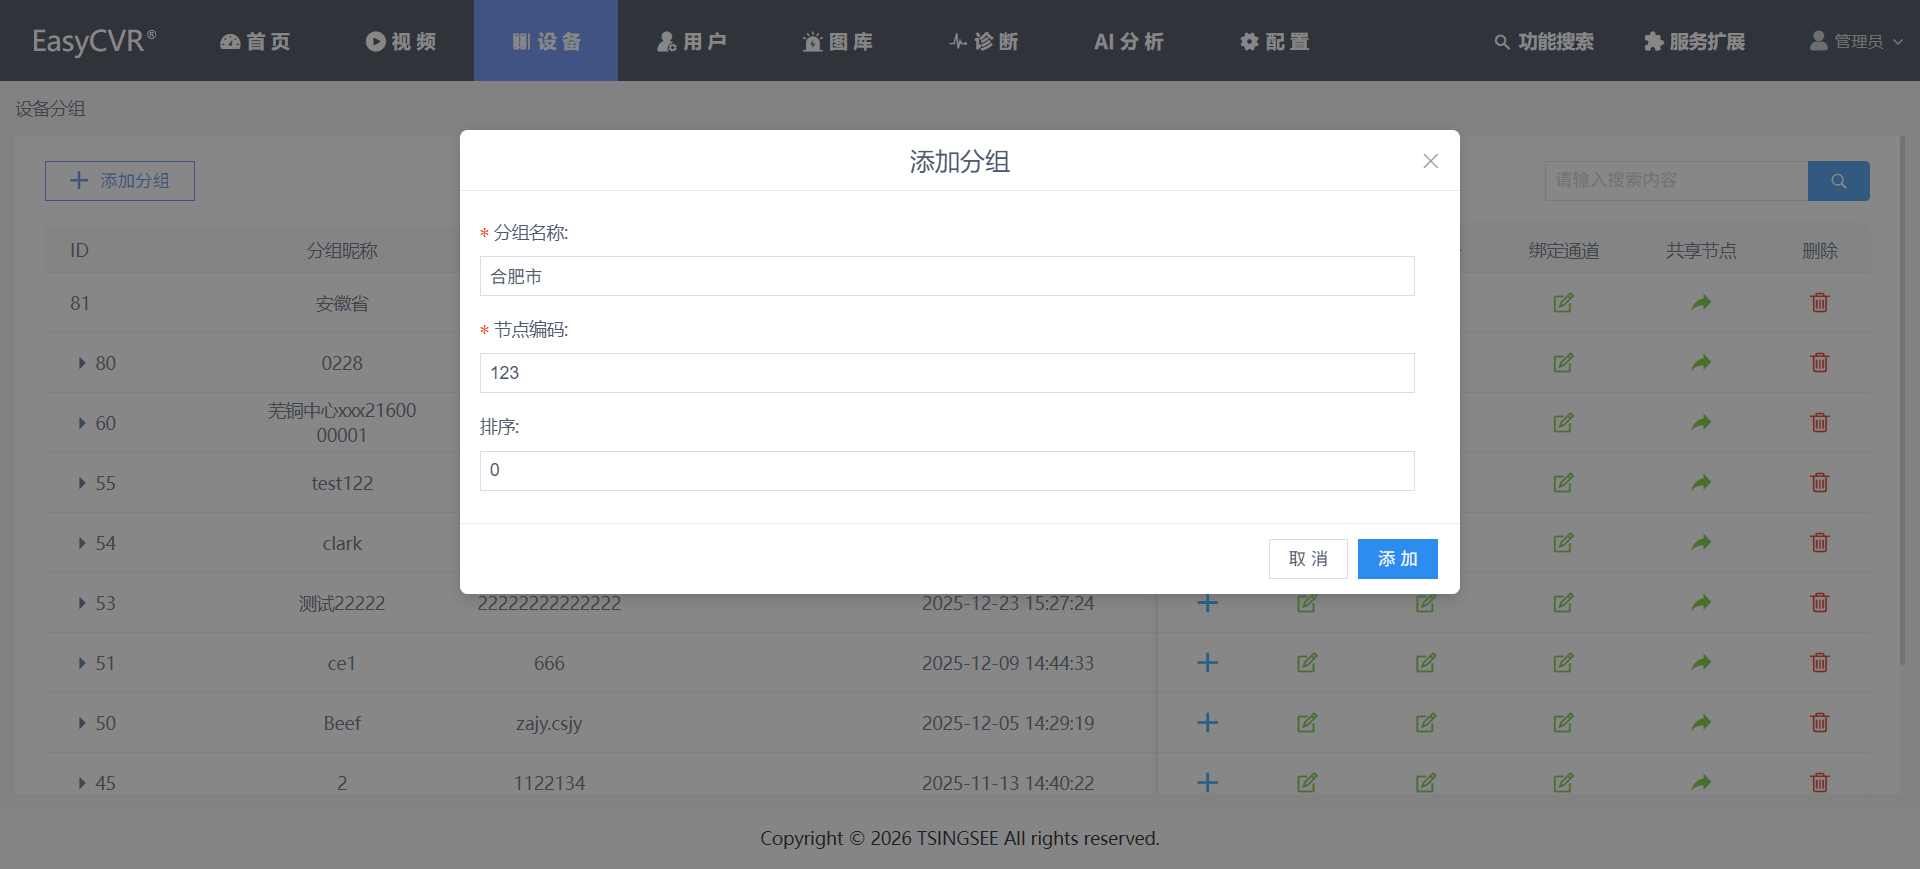Click the blue 添加 confirm button
Screen dimensions: 1920x869
click(1397, 559)
